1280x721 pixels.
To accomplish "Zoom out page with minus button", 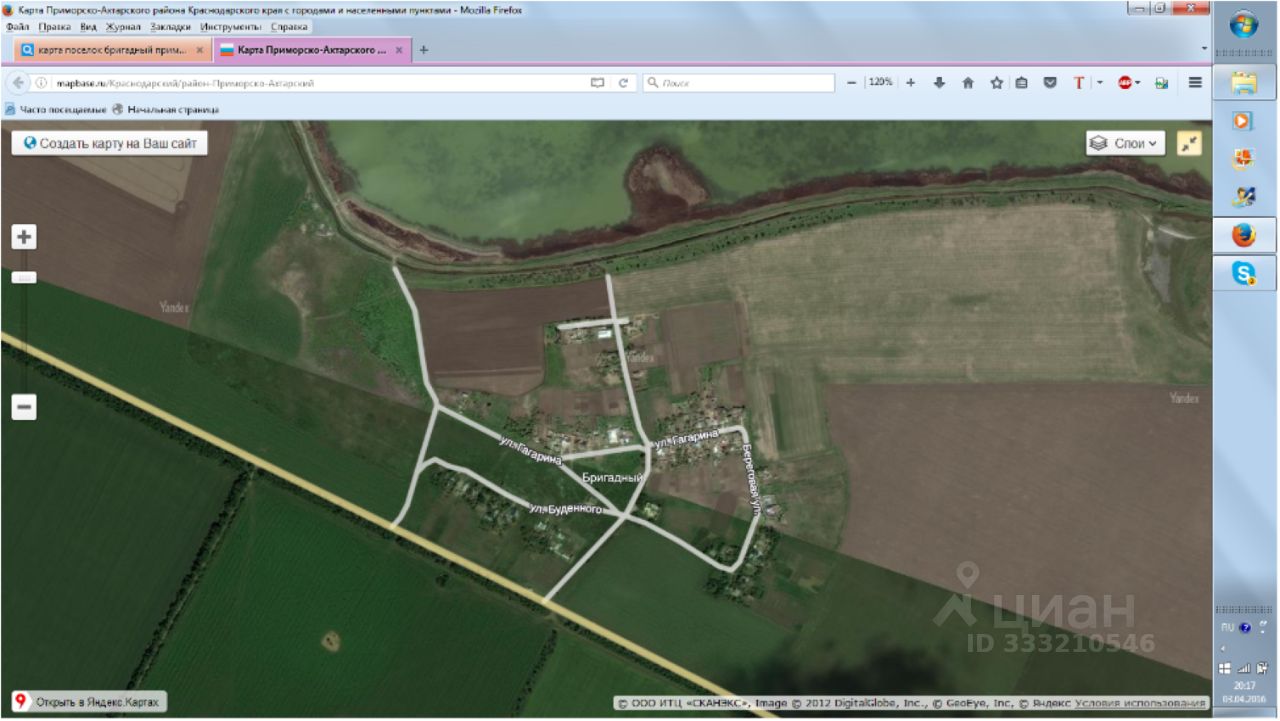I will pyautogui.click(x=851, y=83).
